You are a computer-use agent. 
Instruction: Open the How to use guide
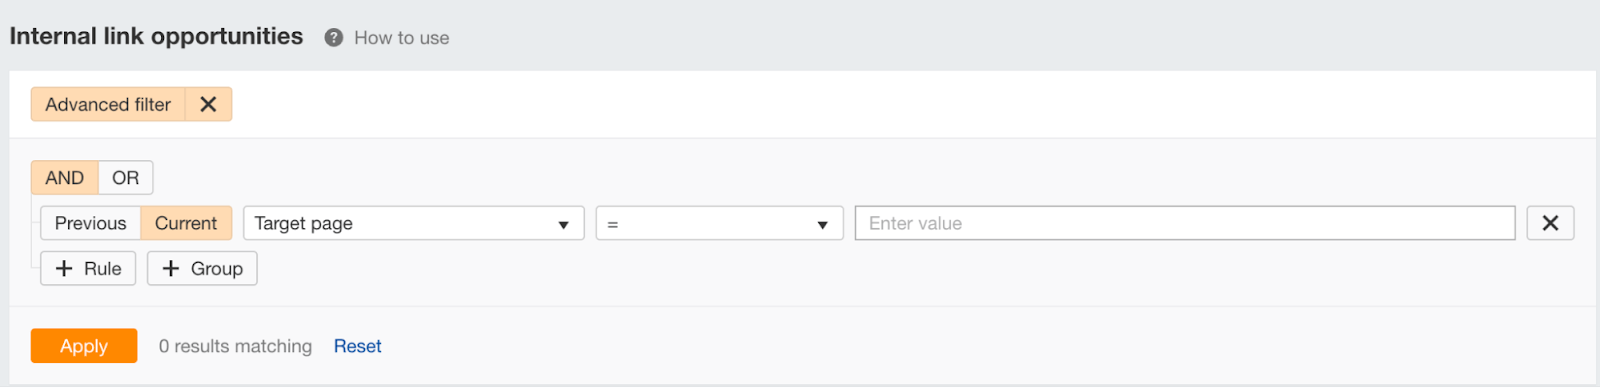tap(401, 38)
